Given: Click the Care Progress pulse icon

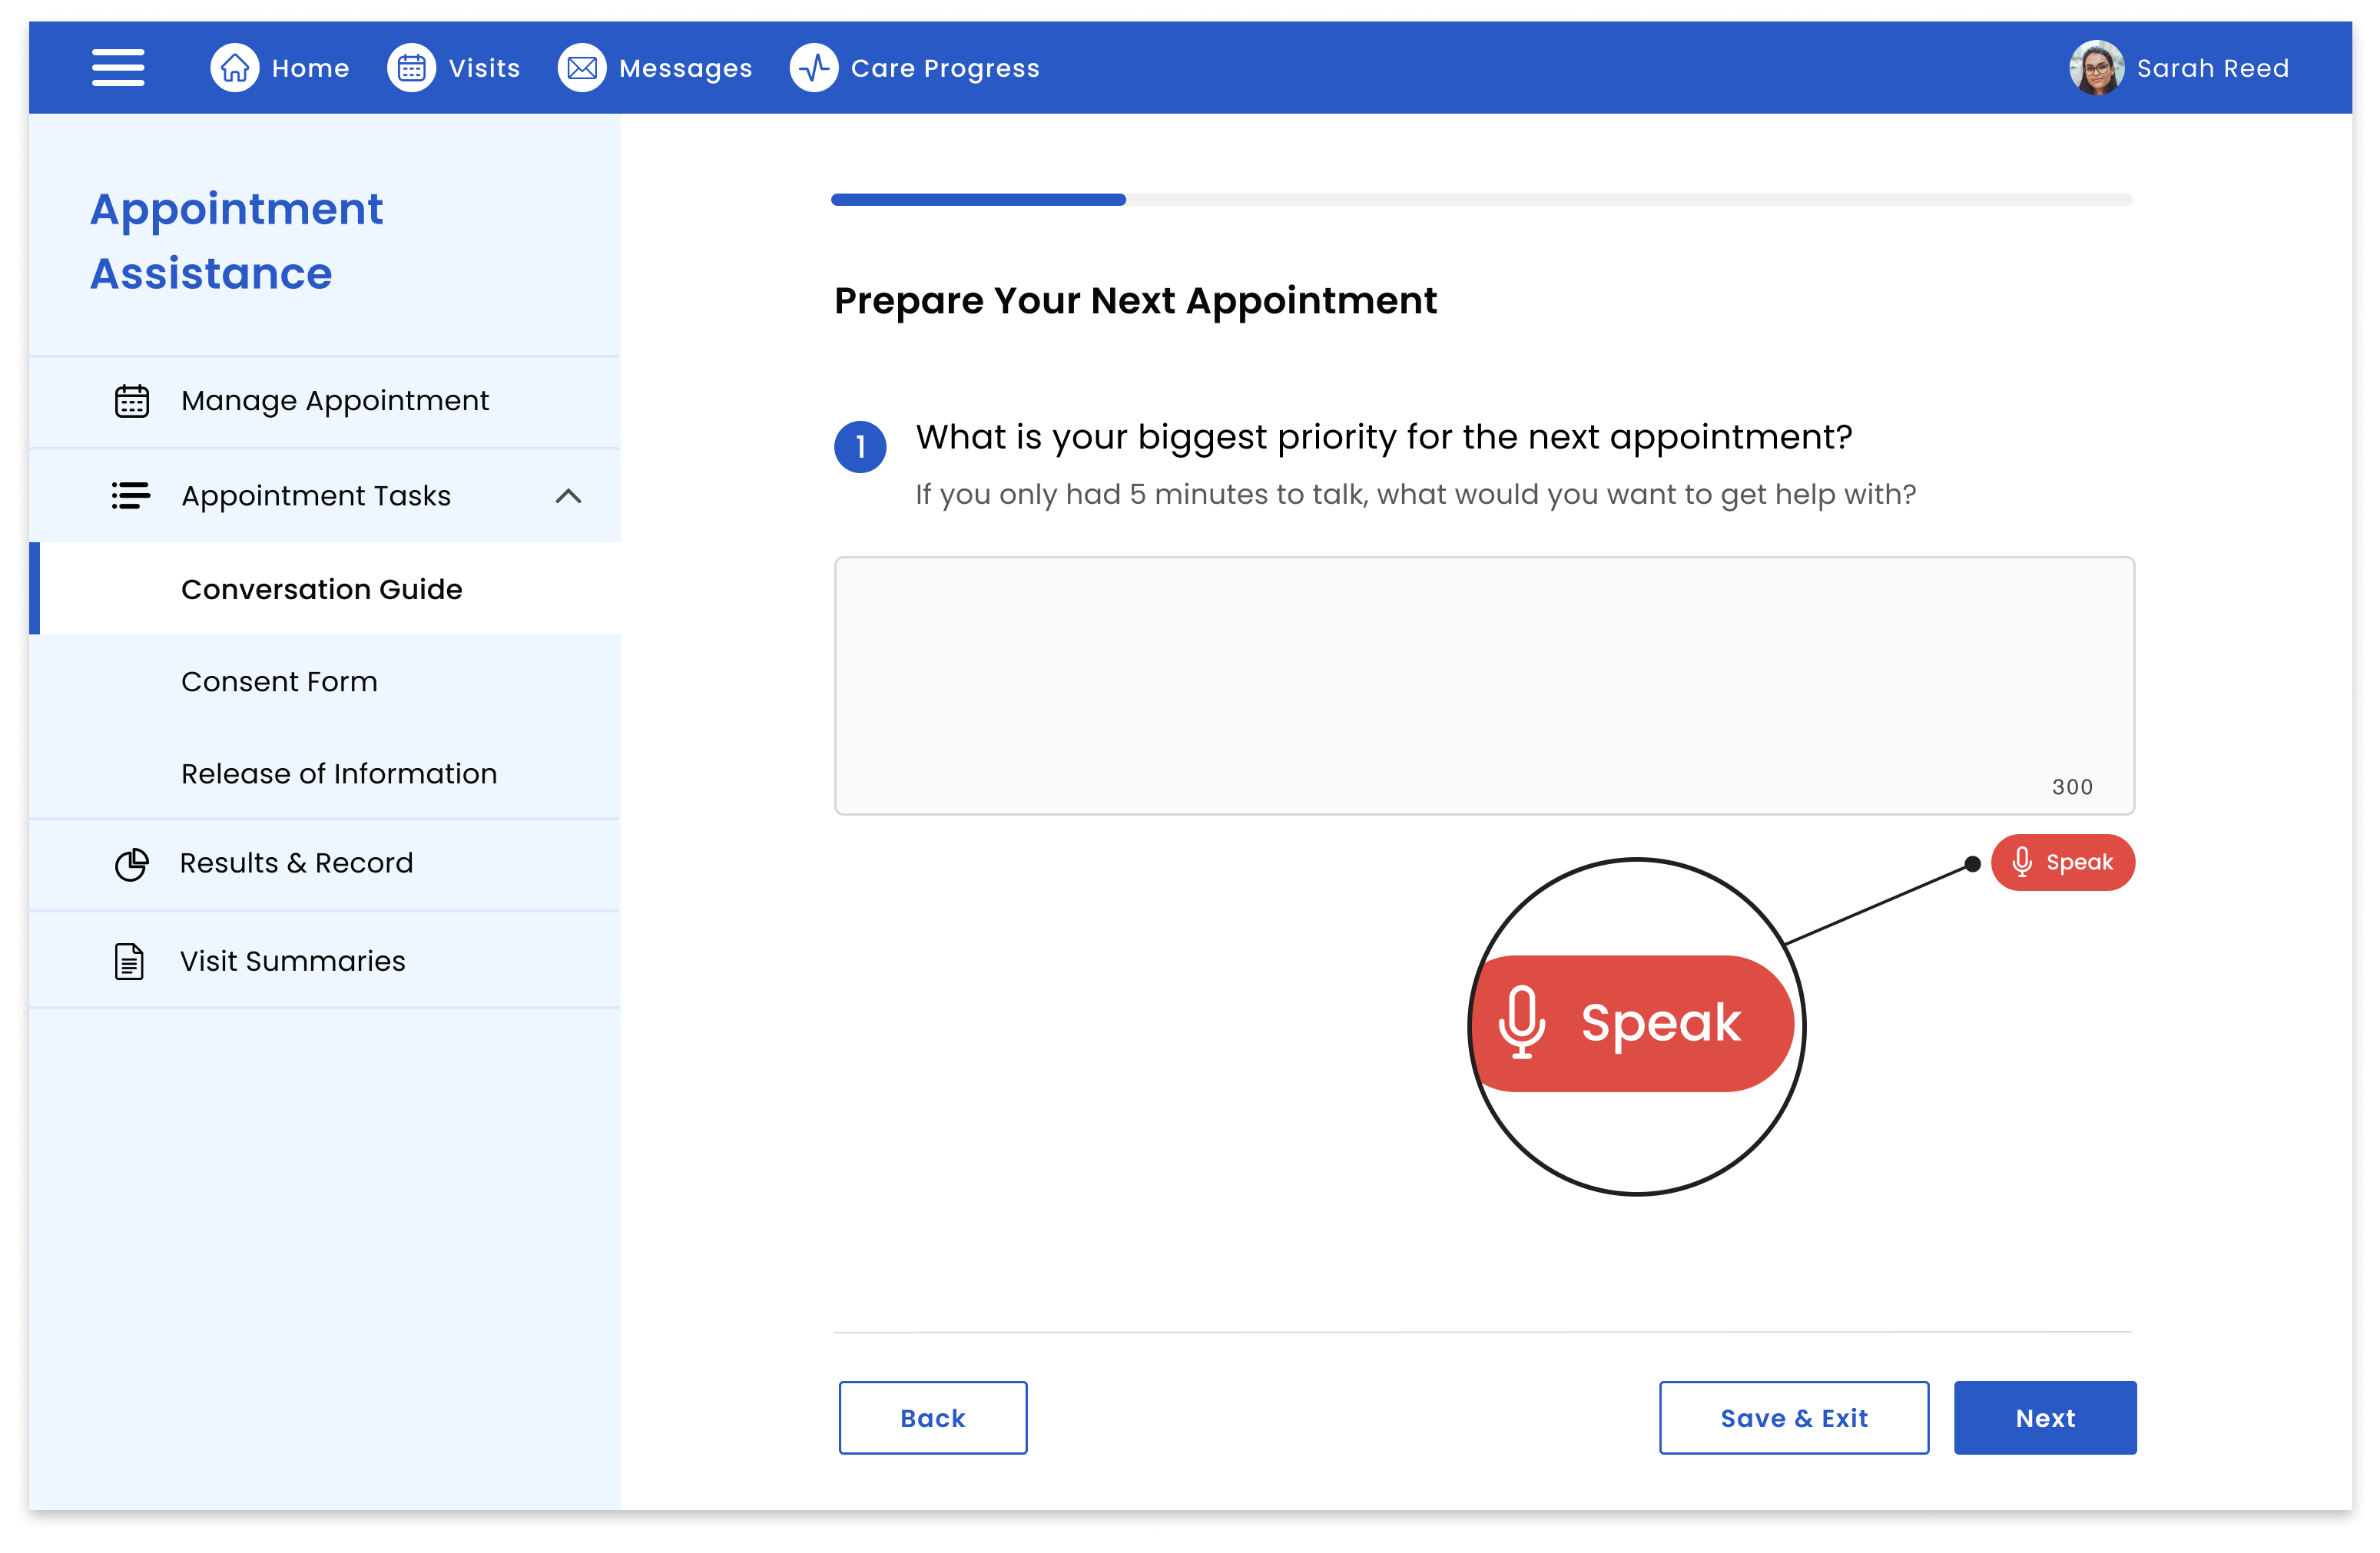Looking at the screenshot, I should tap(814, 68).
